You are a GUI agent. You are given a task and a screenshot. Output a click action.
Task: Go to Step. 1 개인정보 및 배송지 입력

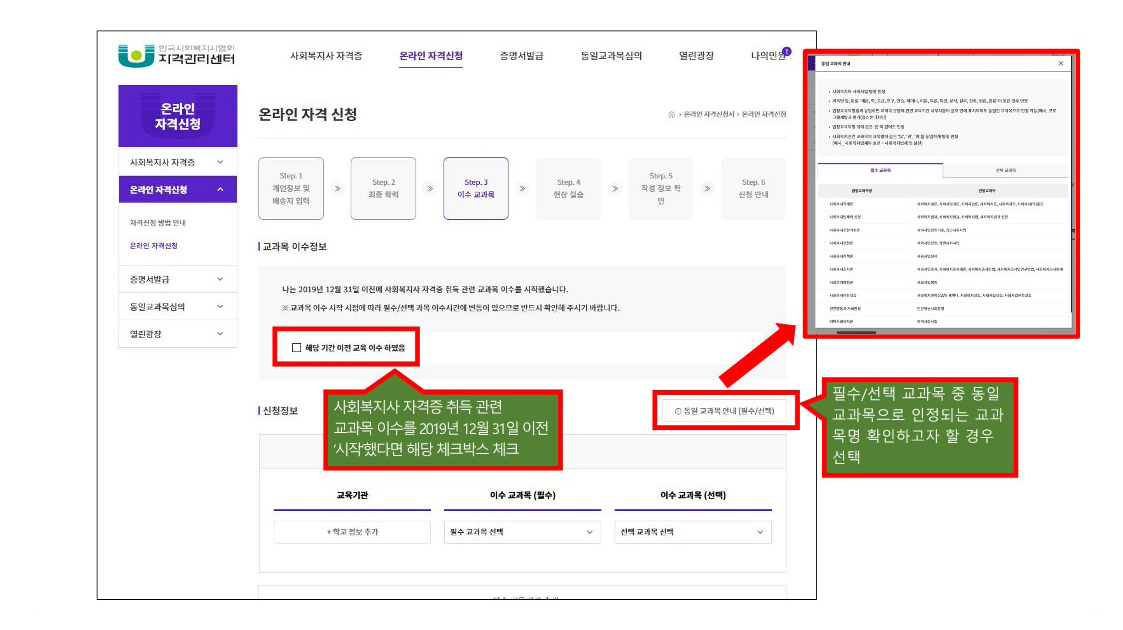coord(291,188)
